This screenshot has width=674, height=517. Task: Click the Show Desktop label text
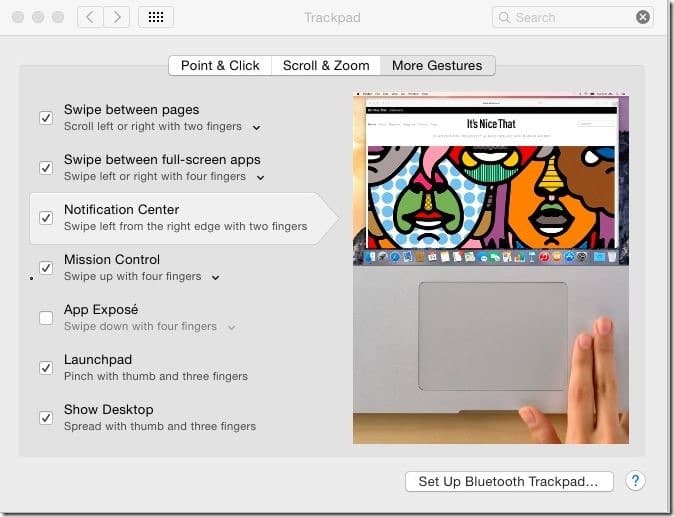click(x=109, y=410)
